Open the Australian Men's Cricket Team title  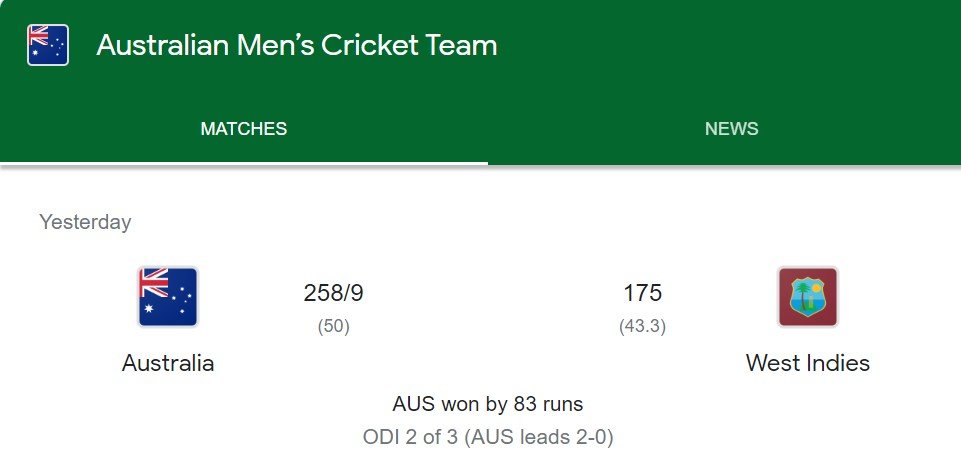click(x=297, y=45)
